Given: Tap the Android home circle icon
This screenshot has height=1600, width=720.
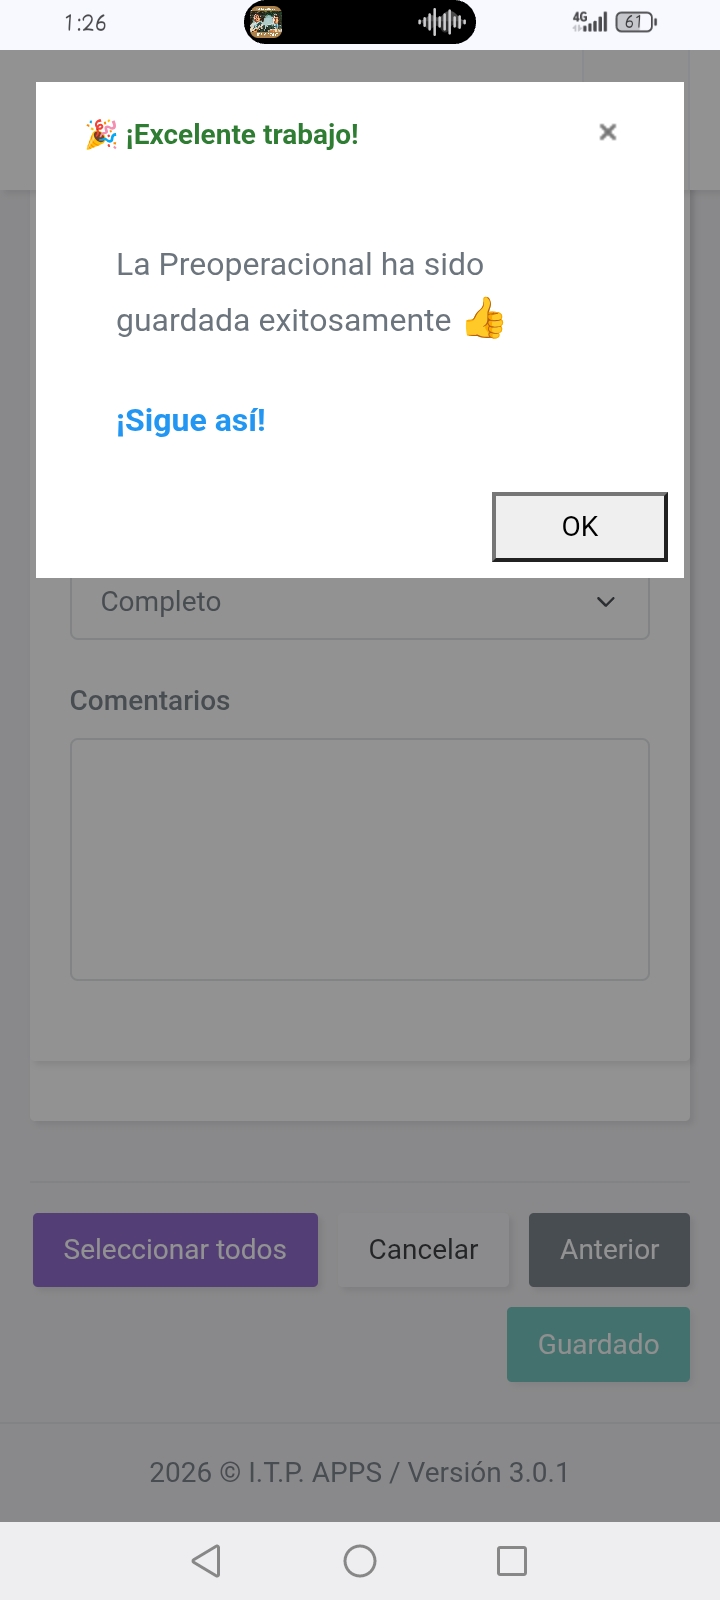Looking at the screenshot, I should click(360, 1561).
